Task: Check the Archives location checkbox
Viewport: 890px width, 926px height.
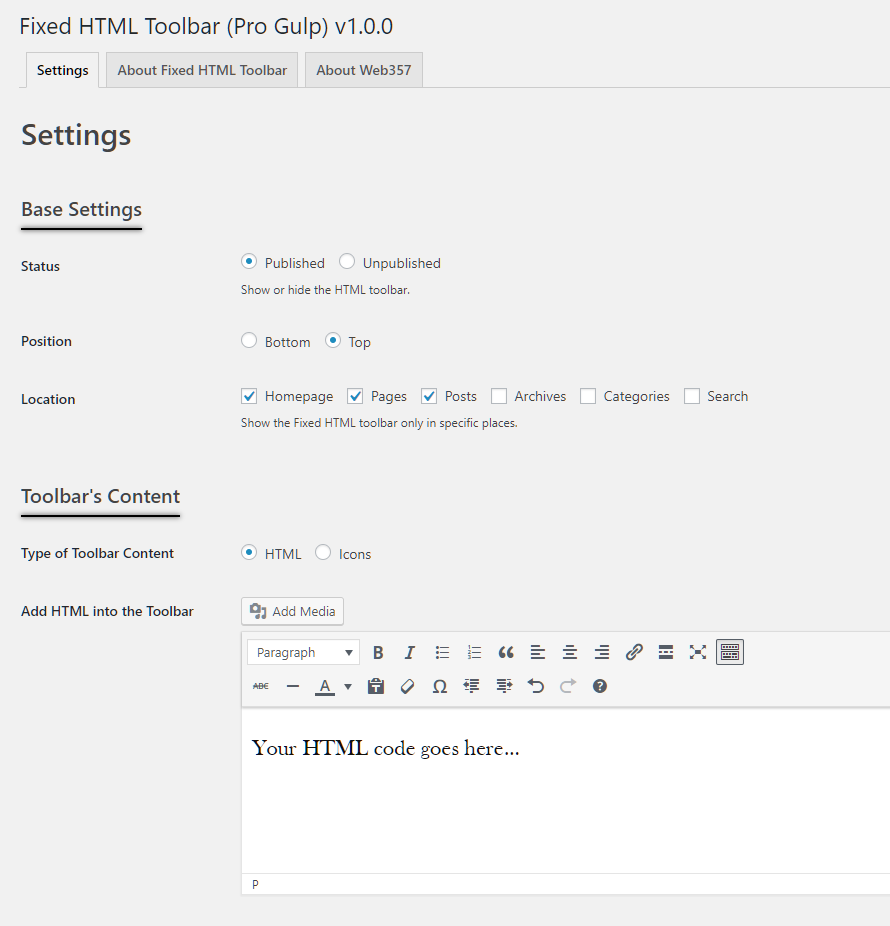Action: (499, 396)
